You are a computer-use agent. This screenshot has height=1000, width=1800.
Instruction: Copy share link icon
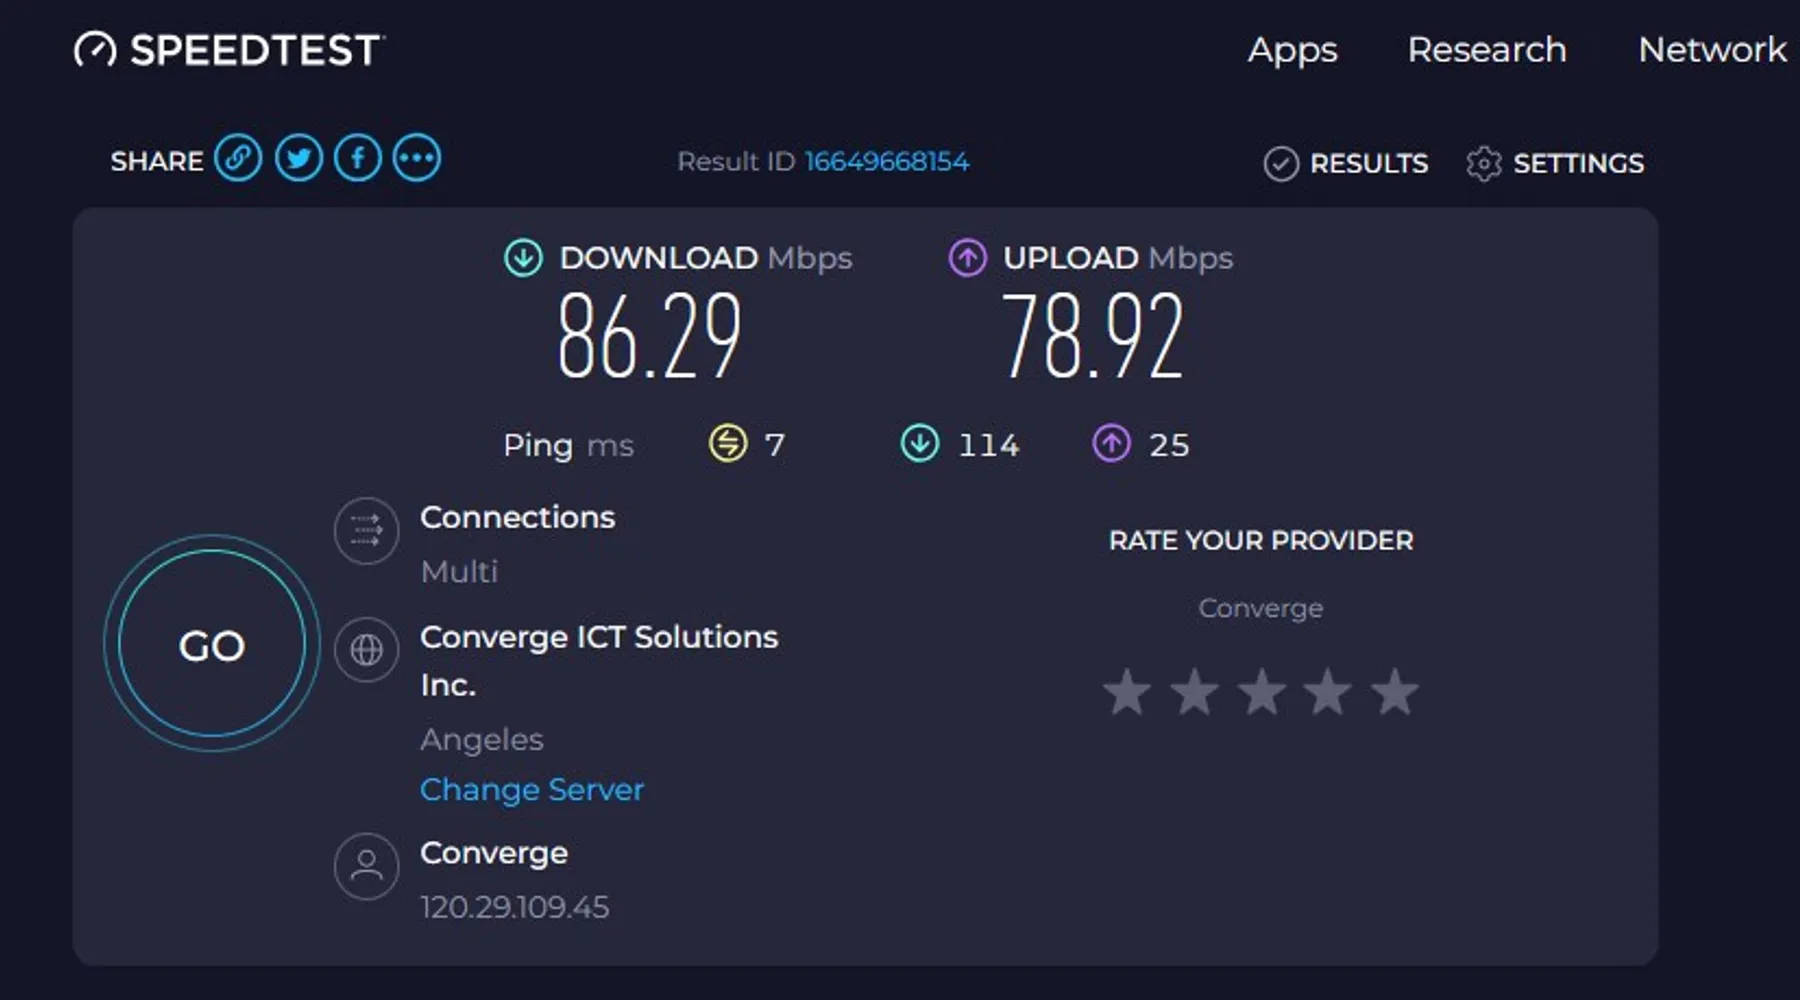point(238,159)
